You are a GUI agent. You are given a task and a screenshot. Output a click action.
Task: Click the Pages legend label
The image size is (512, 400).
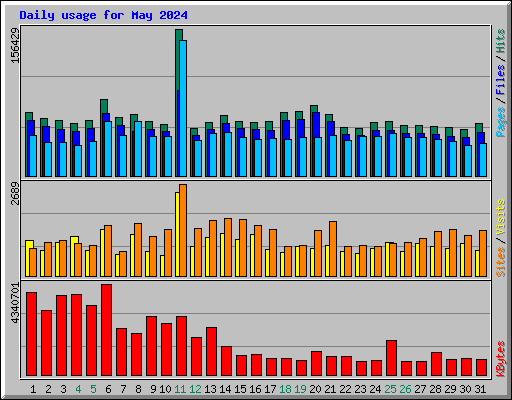click(500, 122)
